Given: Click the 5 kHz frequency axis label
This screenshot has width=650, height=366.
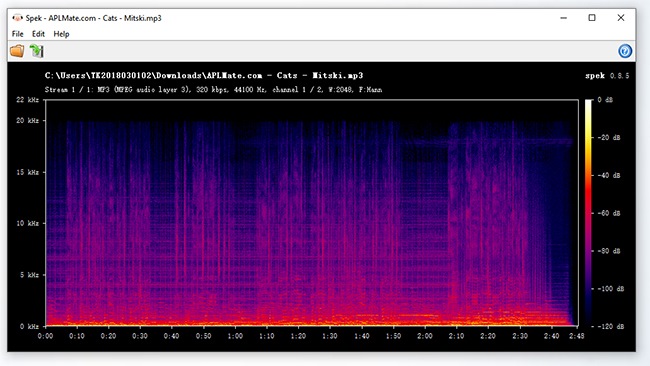Looking at the screenshot, I should [29, 275].
